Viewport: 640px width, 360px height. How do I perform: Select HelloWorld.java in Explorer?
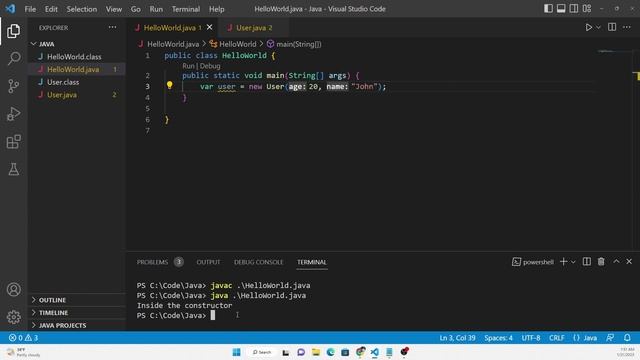pos(77,69)
